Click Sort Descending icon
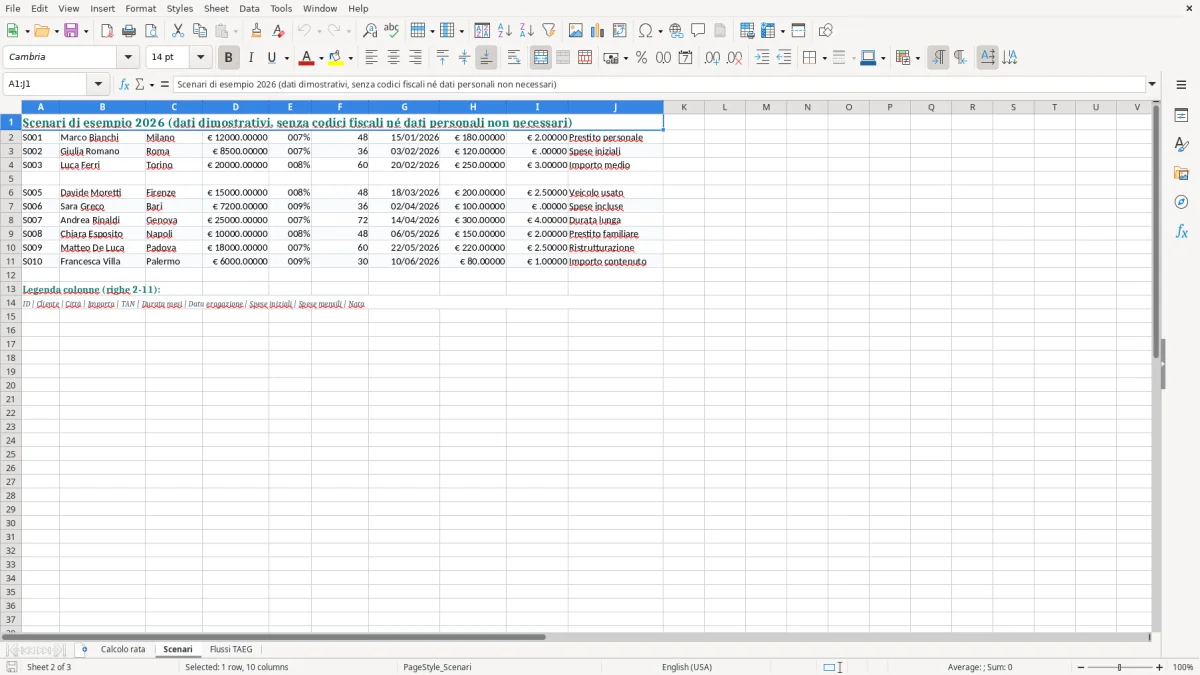This screenshot has height=675, width=1200. coord(527,31)
